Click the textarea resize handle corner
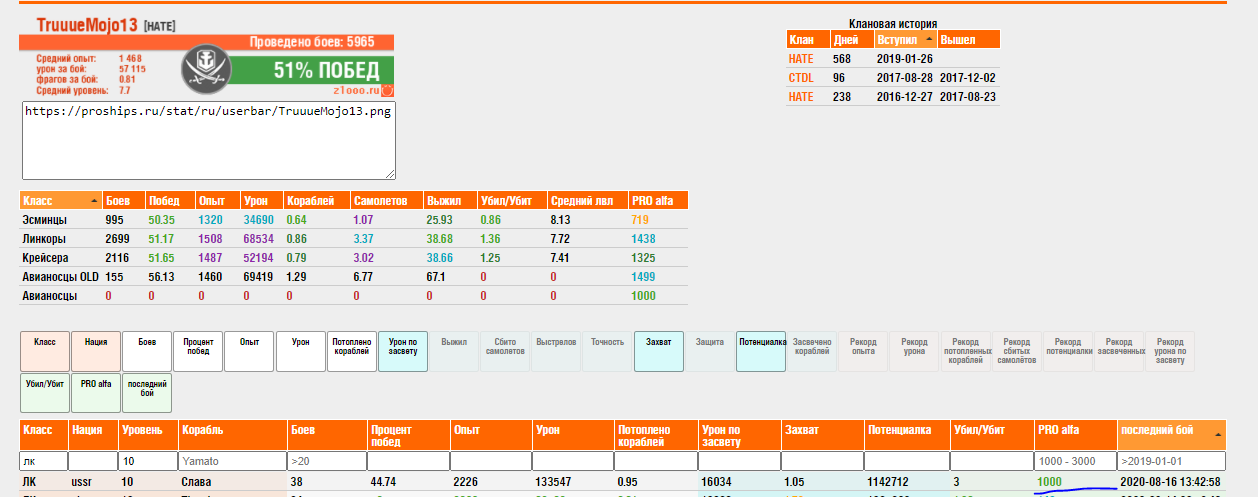 [390, 173]
